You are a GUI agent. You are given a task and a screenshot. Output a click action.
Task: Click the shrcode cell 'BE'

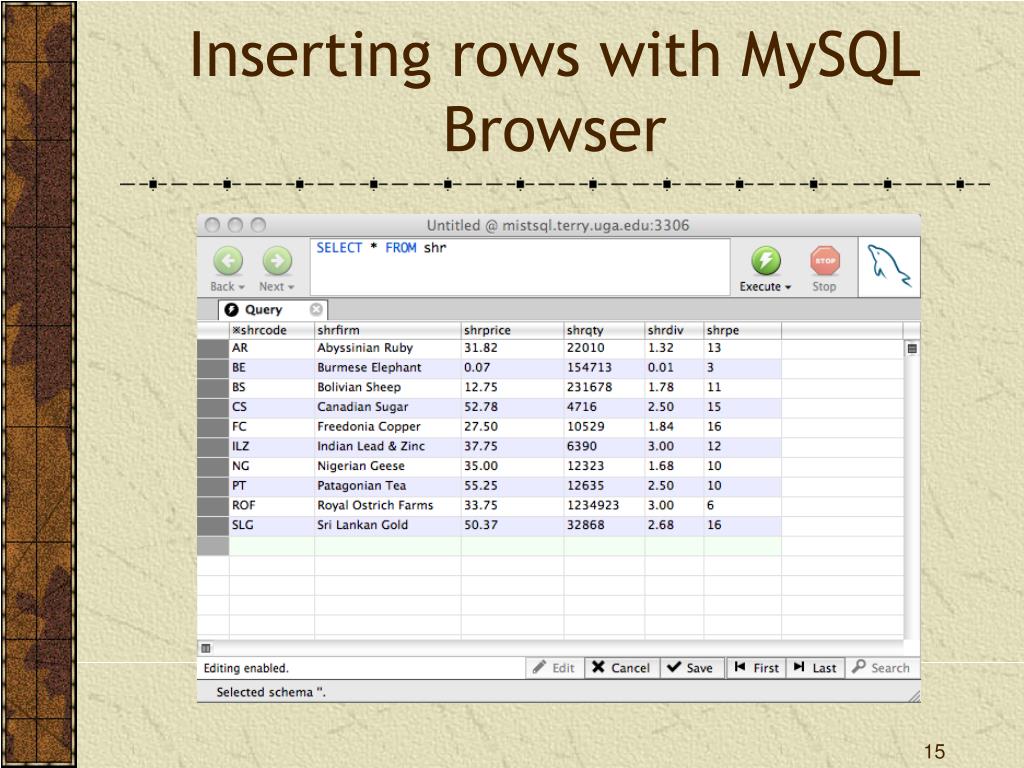click(272, 368)
